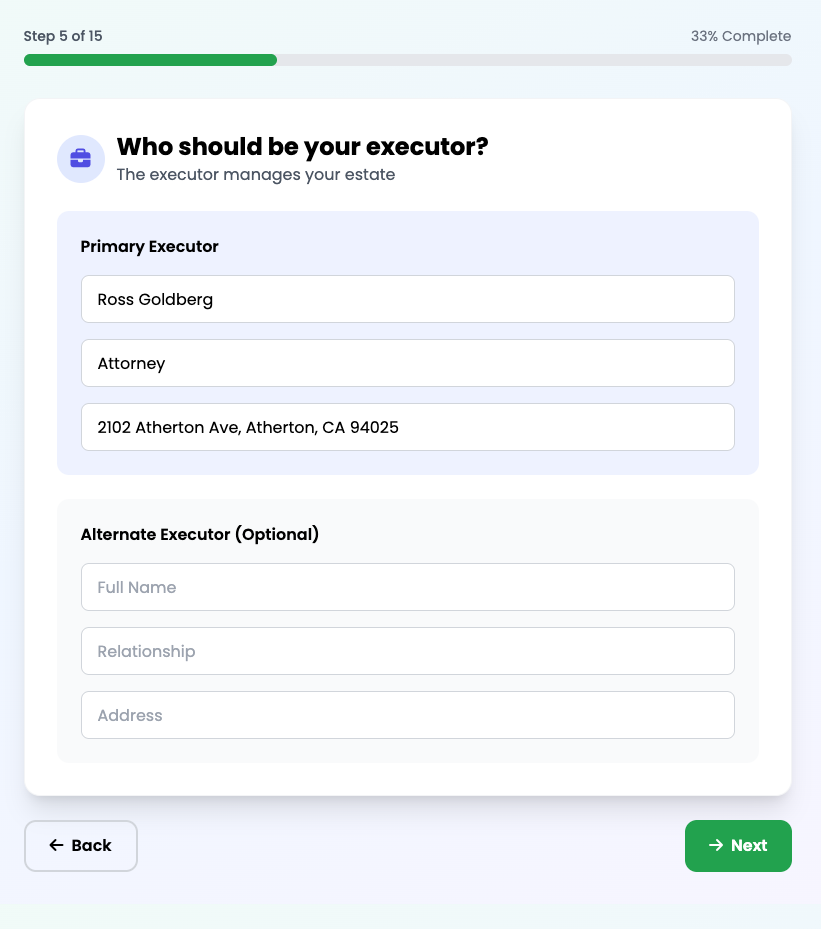Click the alternate executor Relationship field
Screen dimensions: 821x929
[407, 651]
